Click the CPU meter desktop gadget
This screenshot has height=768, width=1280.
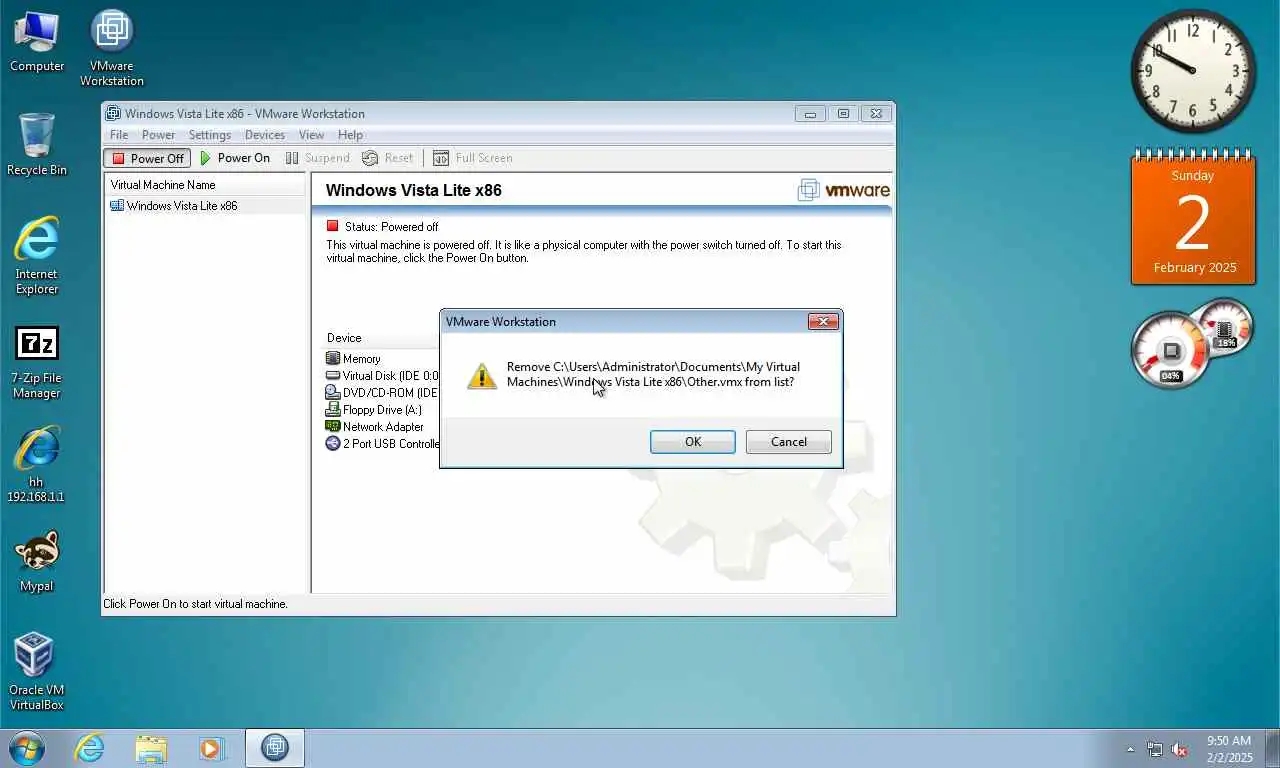(1190, 345)
